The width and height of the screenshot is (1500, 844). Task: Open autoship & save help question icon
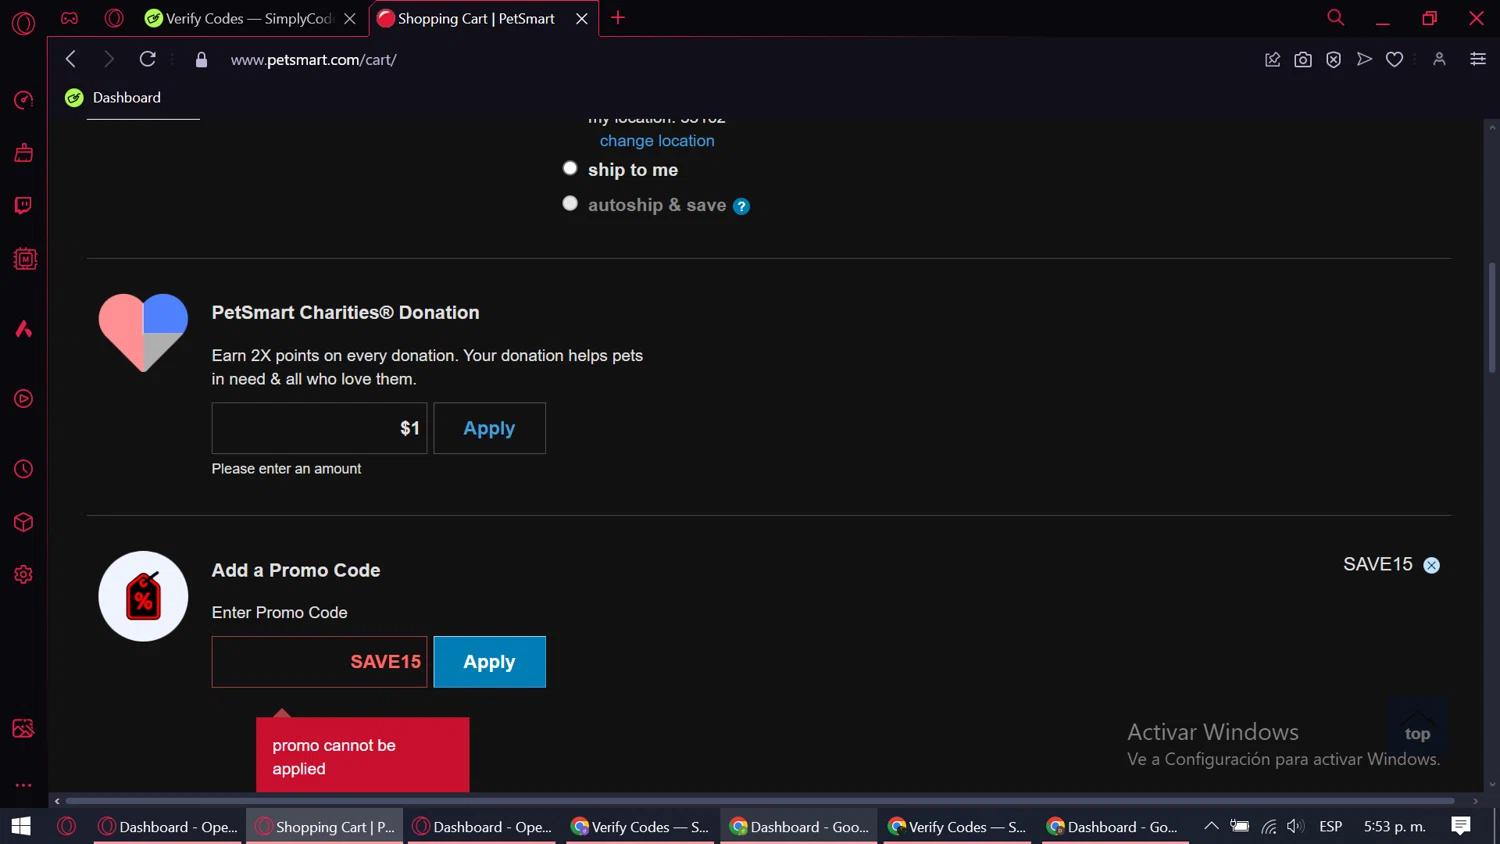(x=741, y=206)
